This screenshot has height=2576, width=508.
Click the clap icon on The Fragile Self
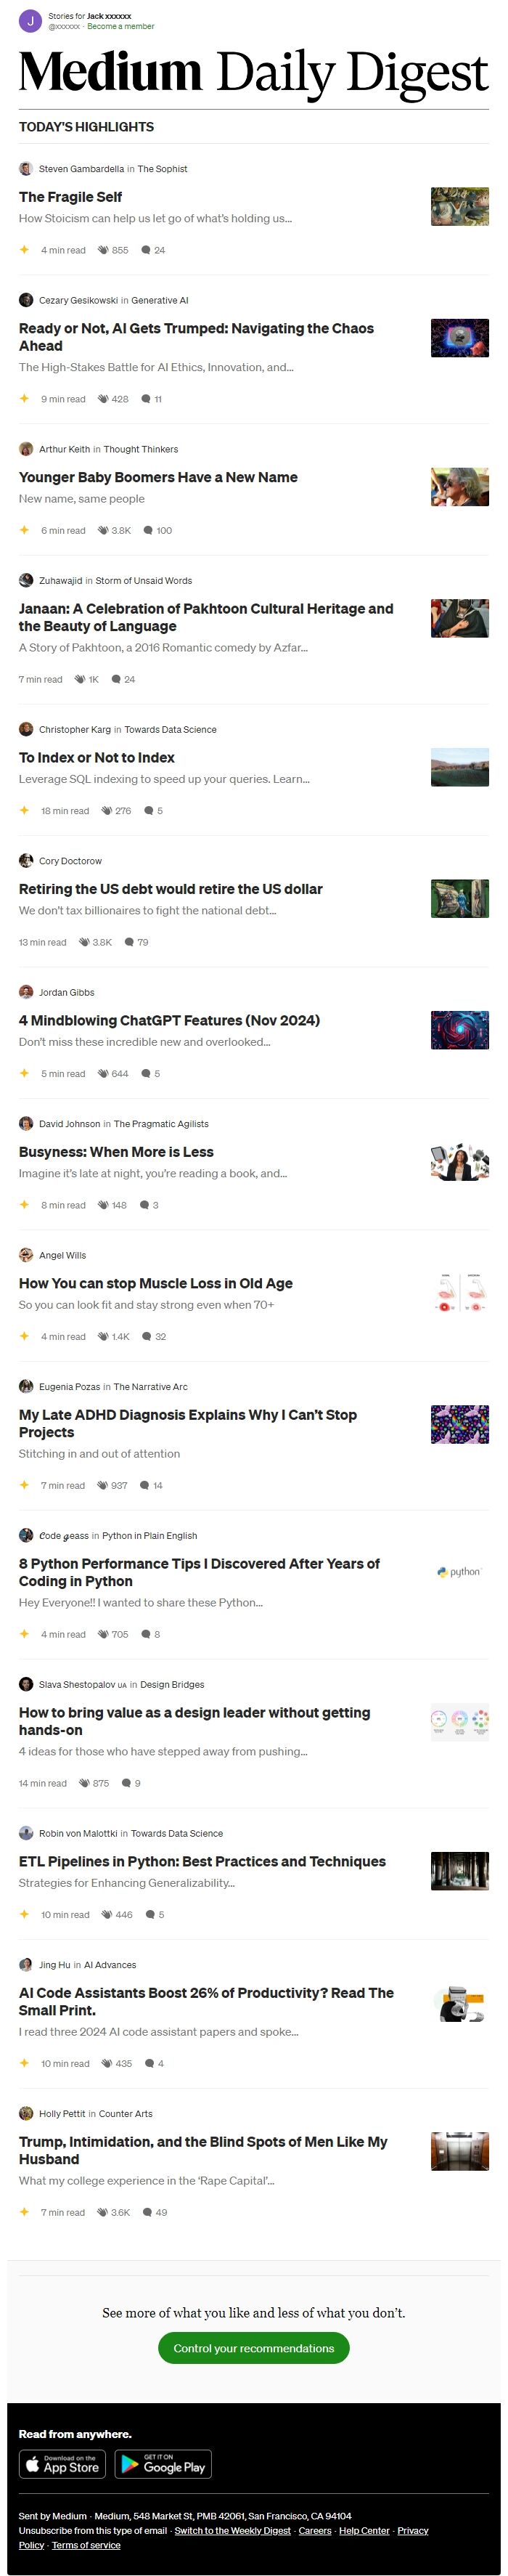[x=103, y=250]
